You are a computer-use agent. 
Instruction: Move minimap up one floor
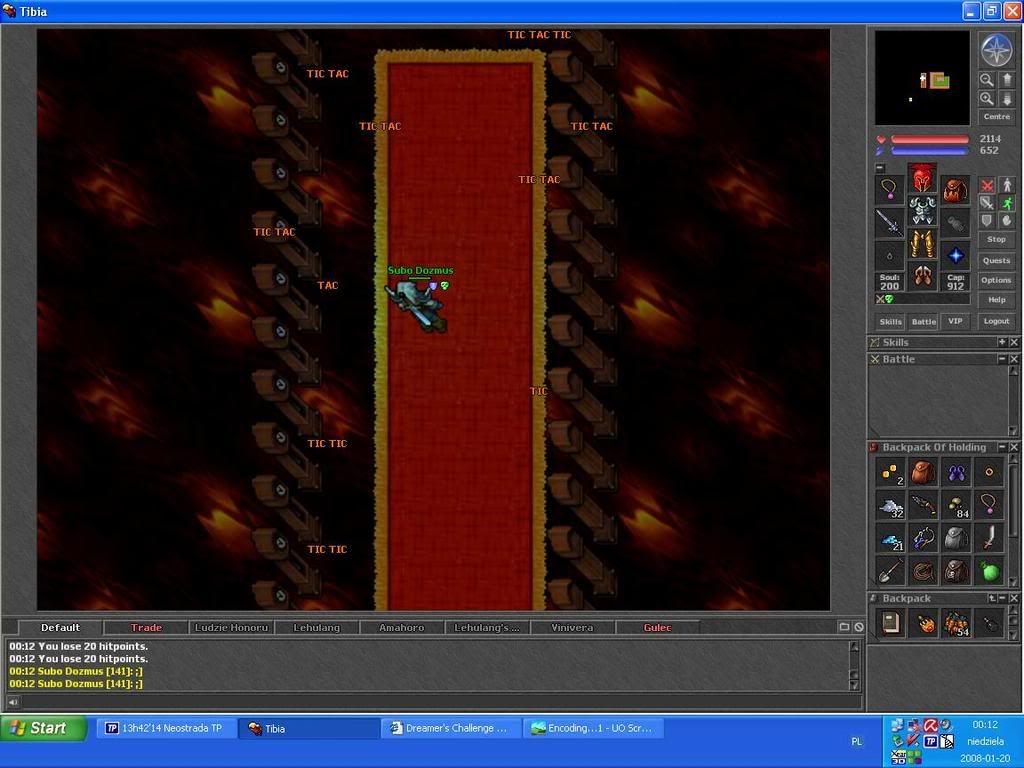[1006, 80]
